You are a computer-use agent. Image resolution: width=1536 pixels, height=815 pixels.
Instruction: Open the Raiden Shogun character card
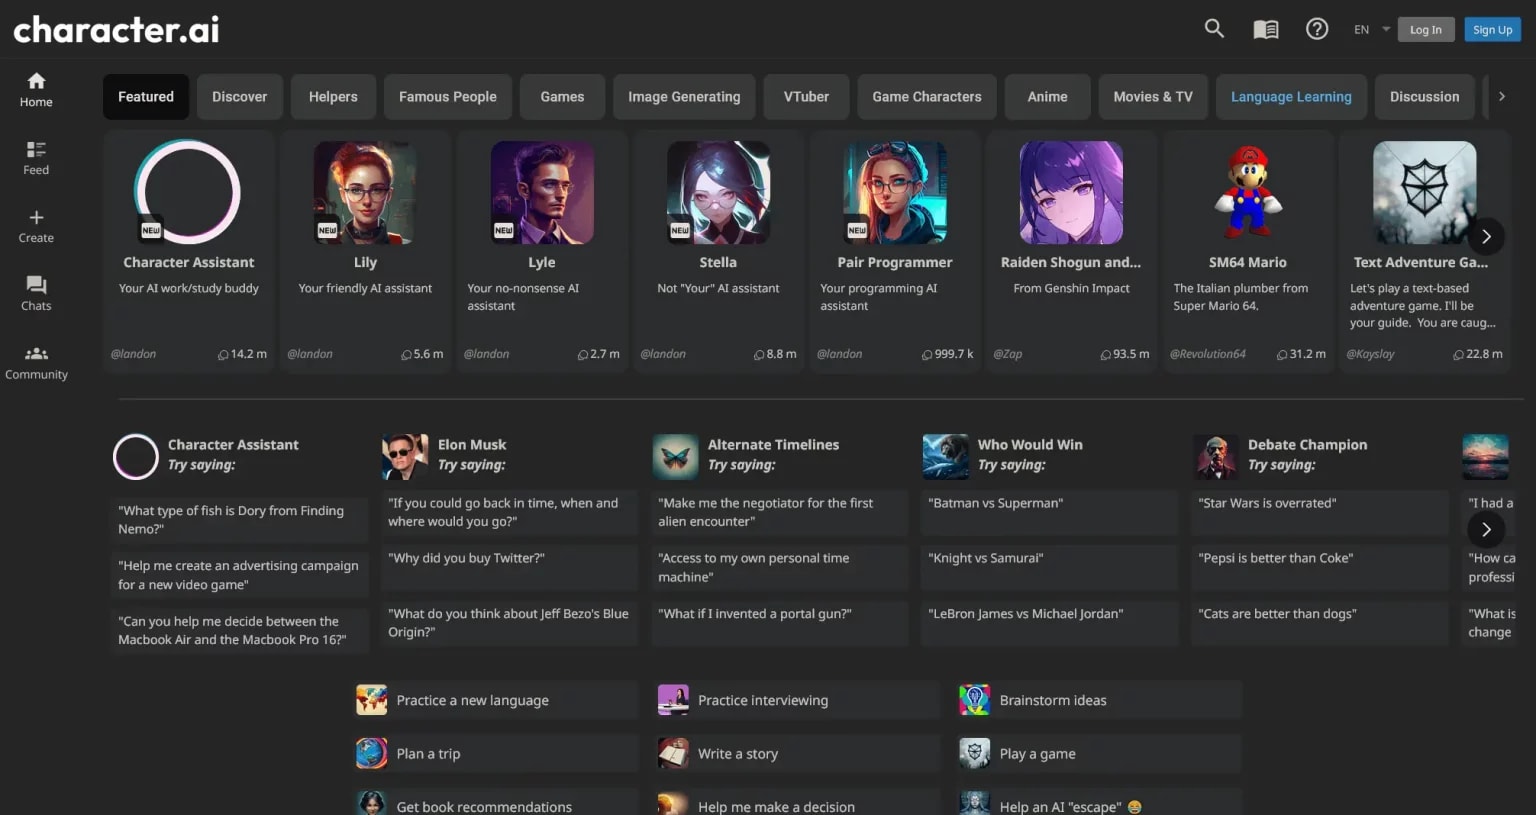point(1071,251)
